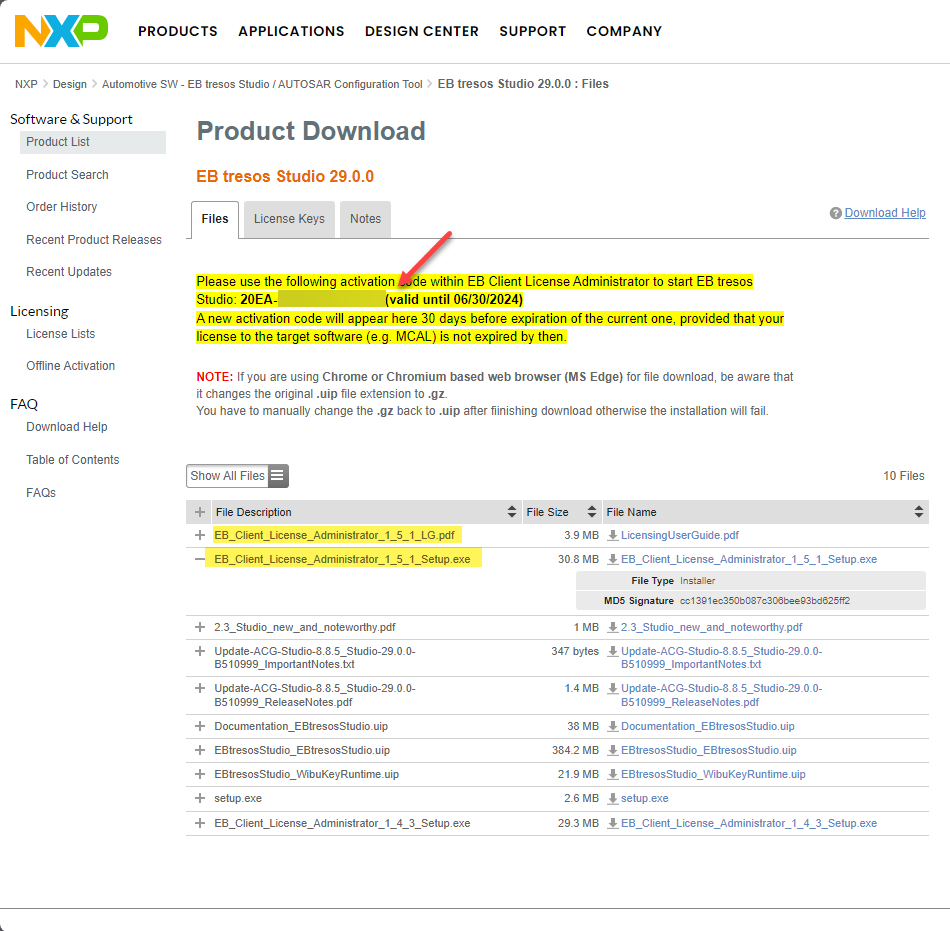Click the Download Help link
The width and height of the screenshot is (950, 931).
click(884, 212)
